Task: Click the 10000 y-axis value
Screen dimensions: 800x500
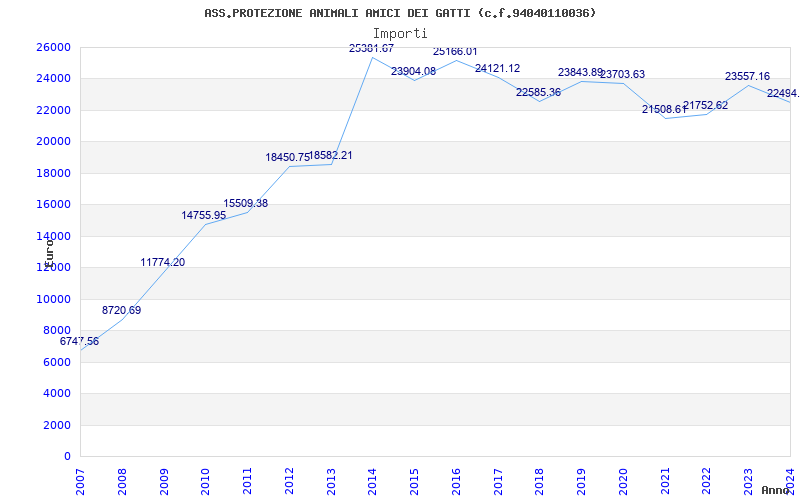Action: click(53, 299)
